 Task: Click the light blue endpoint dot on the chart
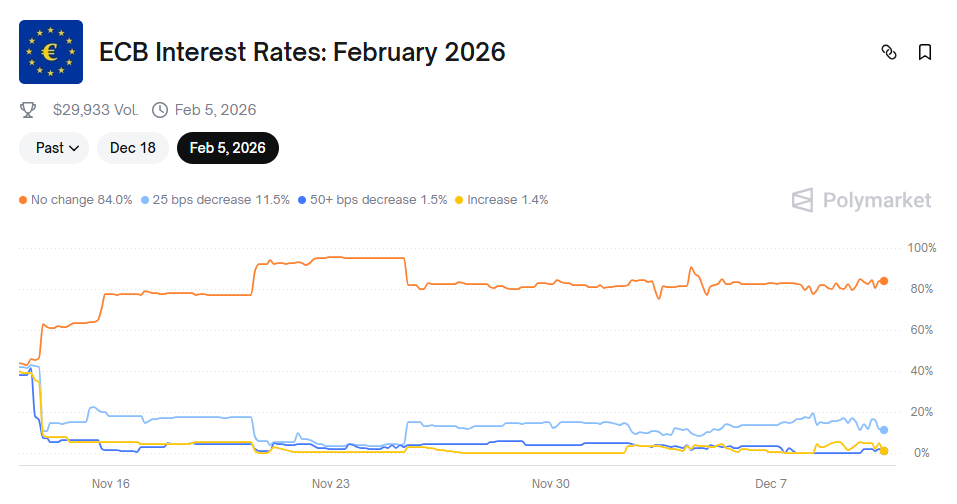(884, 430)
